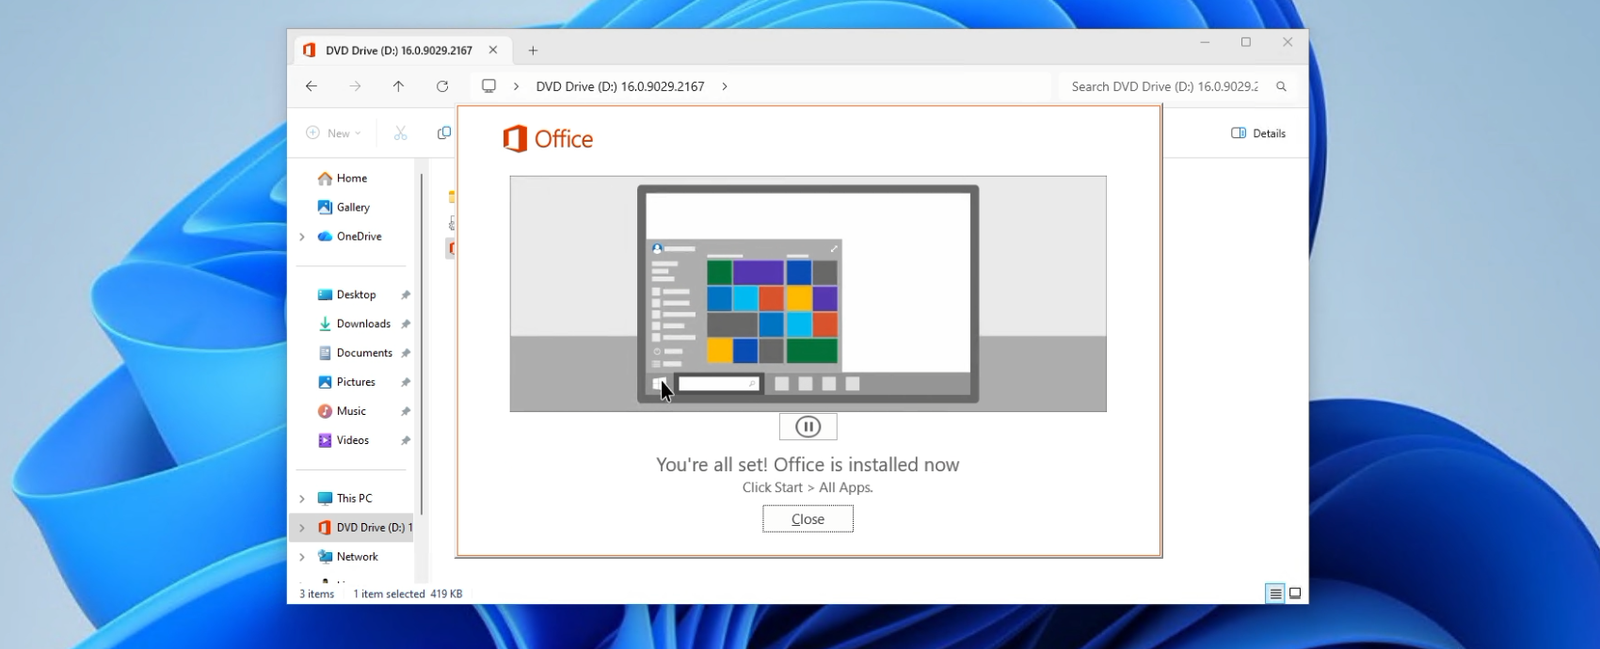Unpin Videos using its pin icon
The height and width of the screenshot is (649, 1600).
point(405,440)
